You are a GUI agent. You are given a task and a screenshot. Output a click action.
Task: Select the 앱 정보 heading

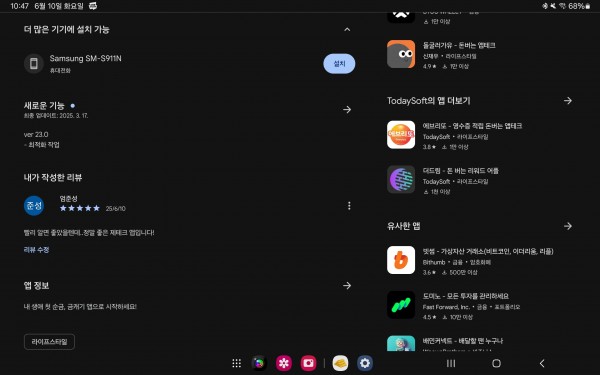pos(36,285)
